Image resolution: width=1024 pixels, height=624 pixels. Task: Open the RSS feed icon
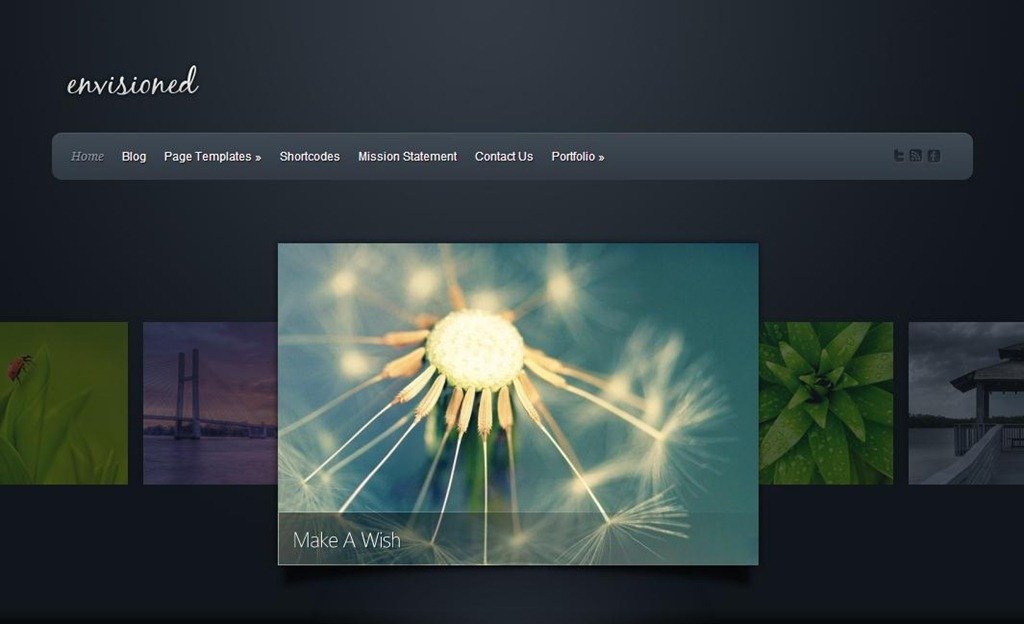[916, 155]
